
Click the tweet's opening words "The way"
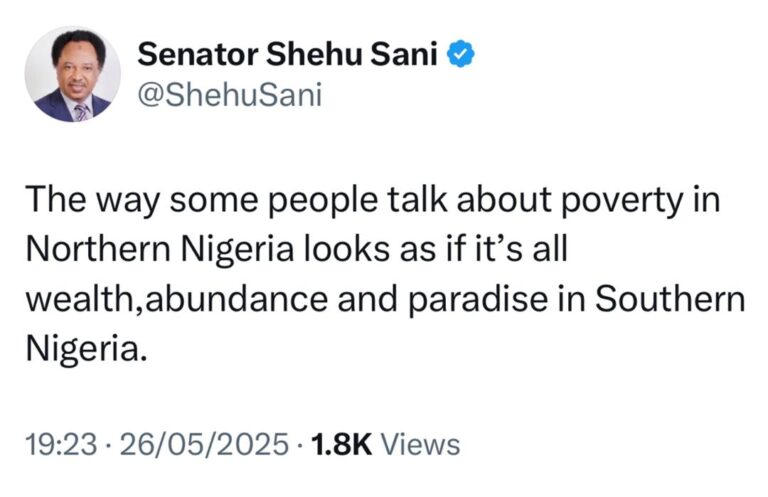(x=93, y=200)
